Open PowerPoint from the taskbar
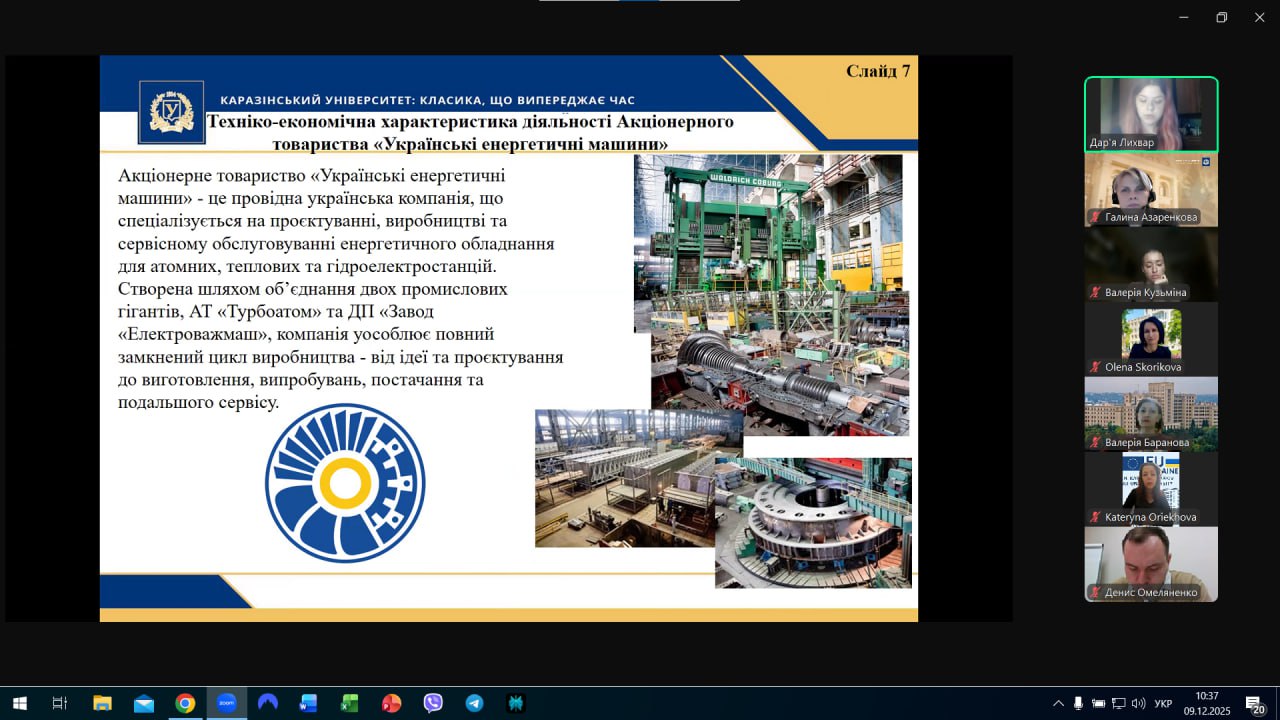The height and width of the screenshot is (720, 1280). 391,703
